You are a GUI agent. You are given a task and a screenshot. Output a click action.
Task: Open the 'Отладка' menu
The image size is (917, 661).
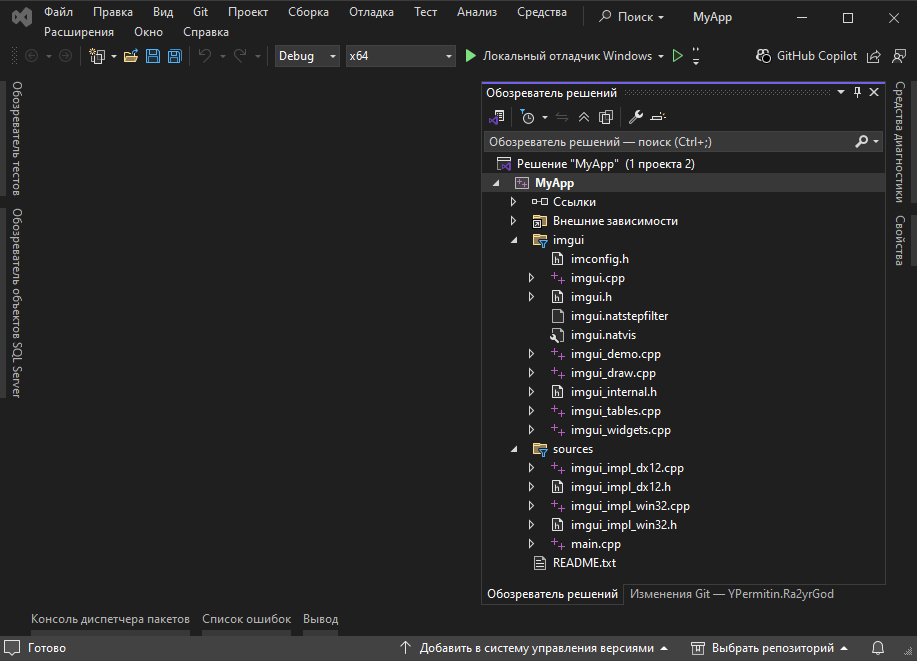pos(371,12)
